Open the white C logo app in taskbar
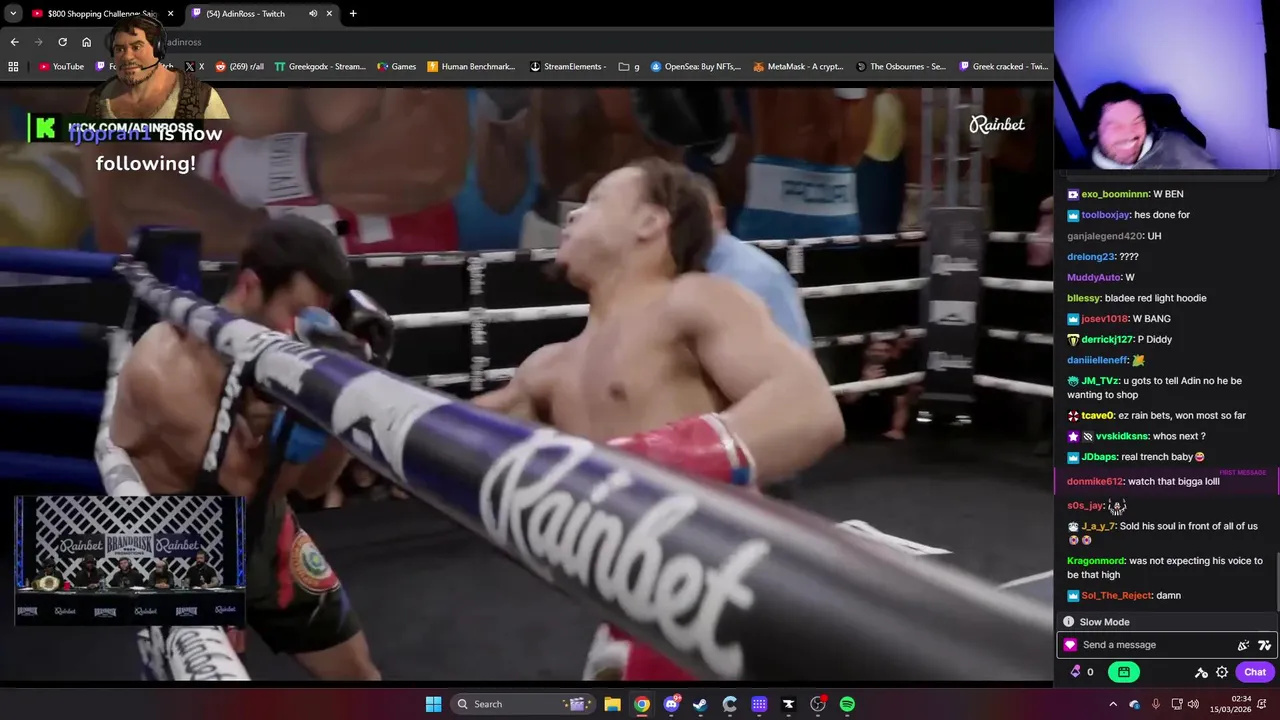This screenshot has height=720, width=1280. click(730, 704)
